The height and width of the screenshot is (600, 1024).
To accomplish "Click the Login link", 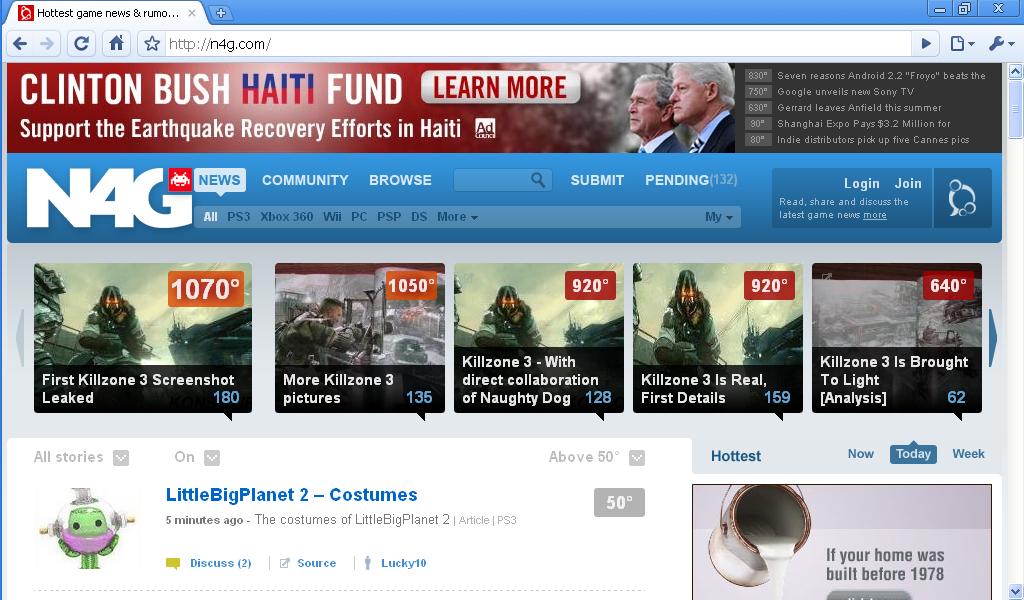I will pyautogui.click(x=861, y=183).
